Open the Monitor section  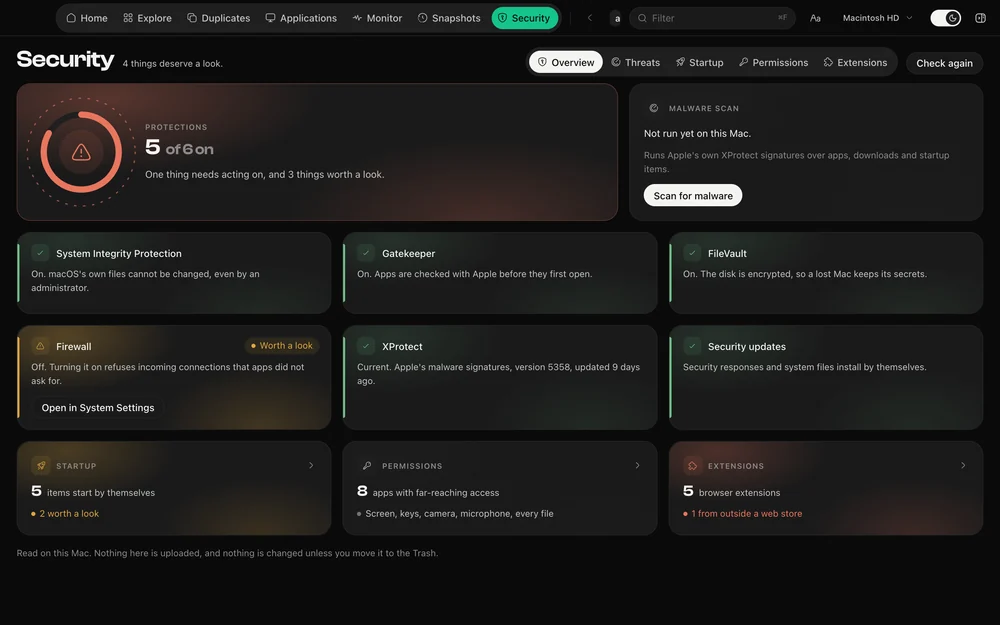[x=377, y=18]
